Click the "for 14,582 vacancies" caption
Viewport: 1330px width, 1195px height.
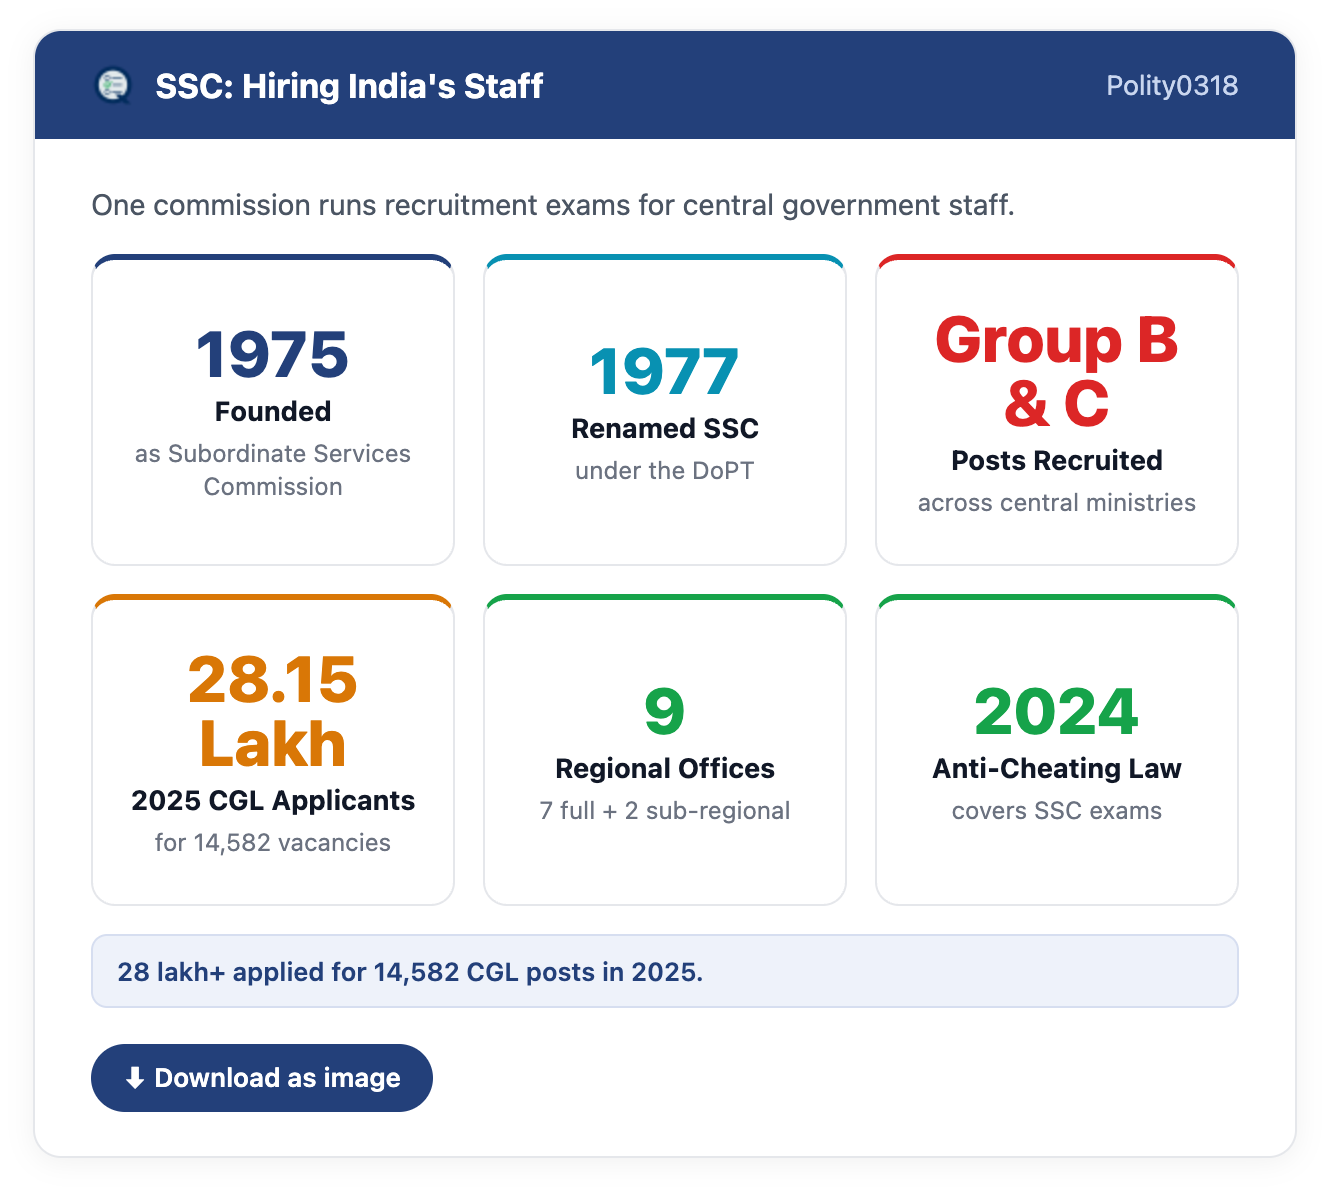coord(273,842)
